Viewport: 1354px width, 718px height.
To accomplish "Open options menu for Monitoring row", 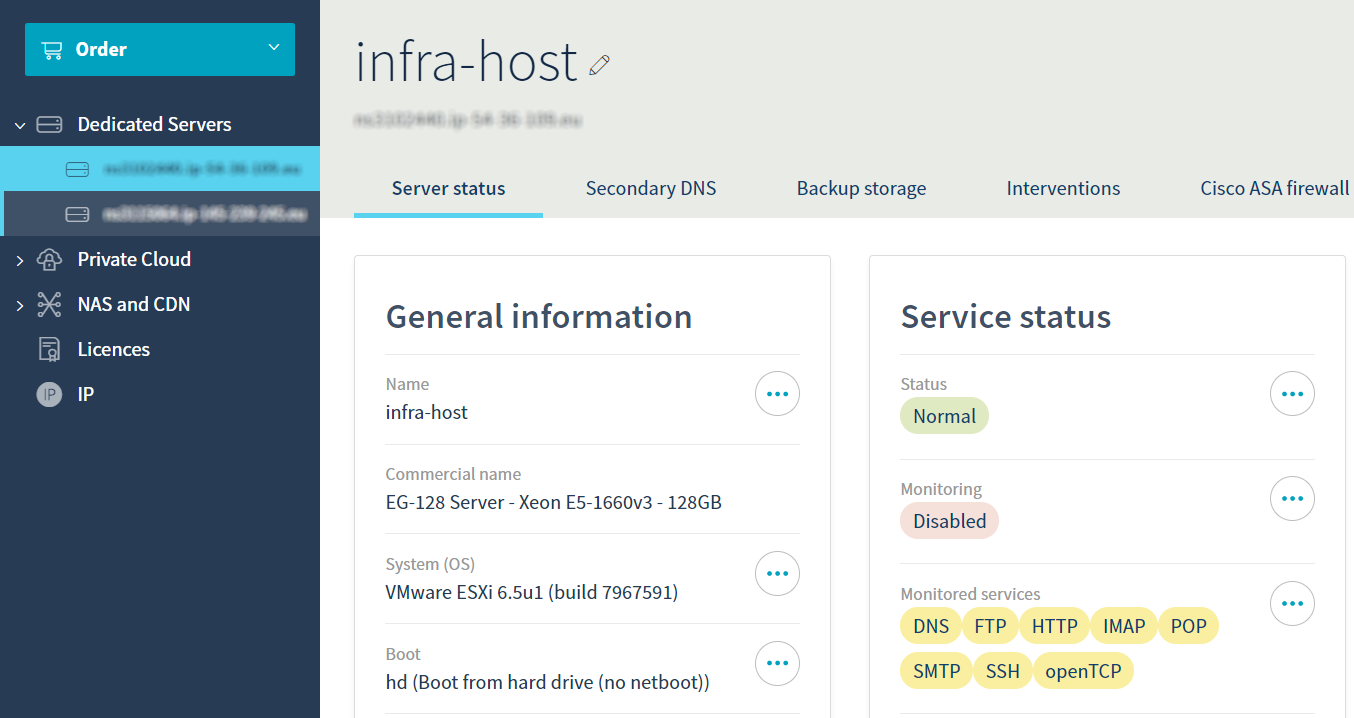I will tap(1292, 498).
